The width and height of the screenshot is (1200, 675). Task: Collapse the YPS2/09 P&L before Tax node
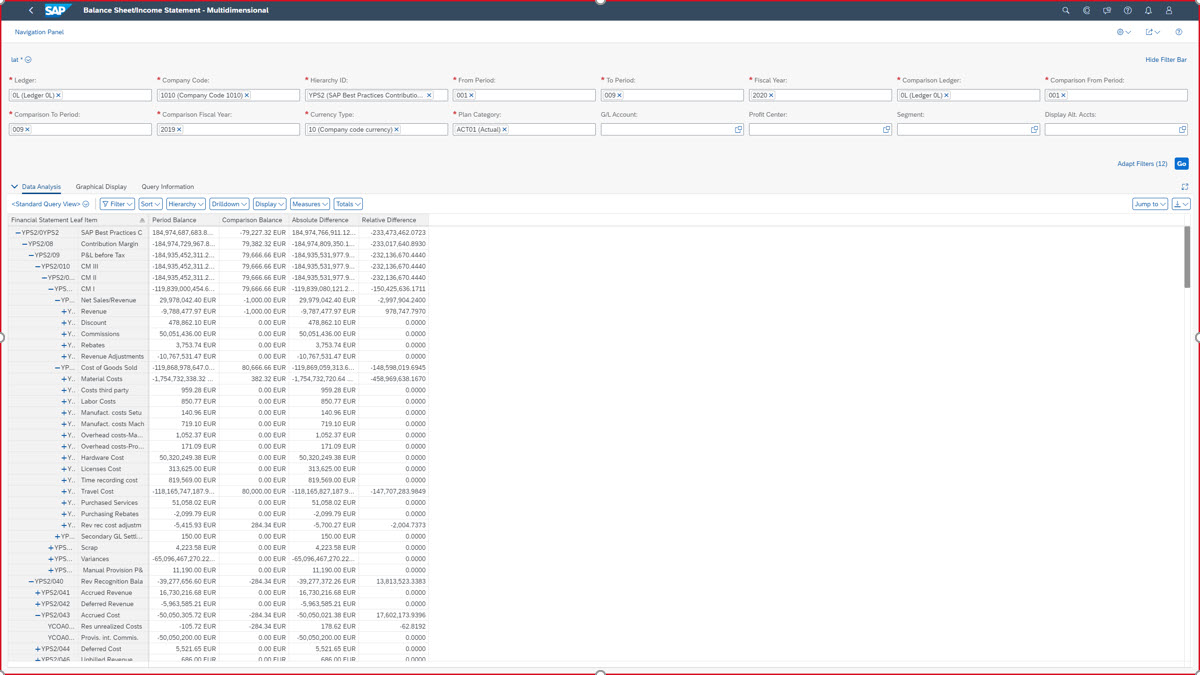click(31, 255)
